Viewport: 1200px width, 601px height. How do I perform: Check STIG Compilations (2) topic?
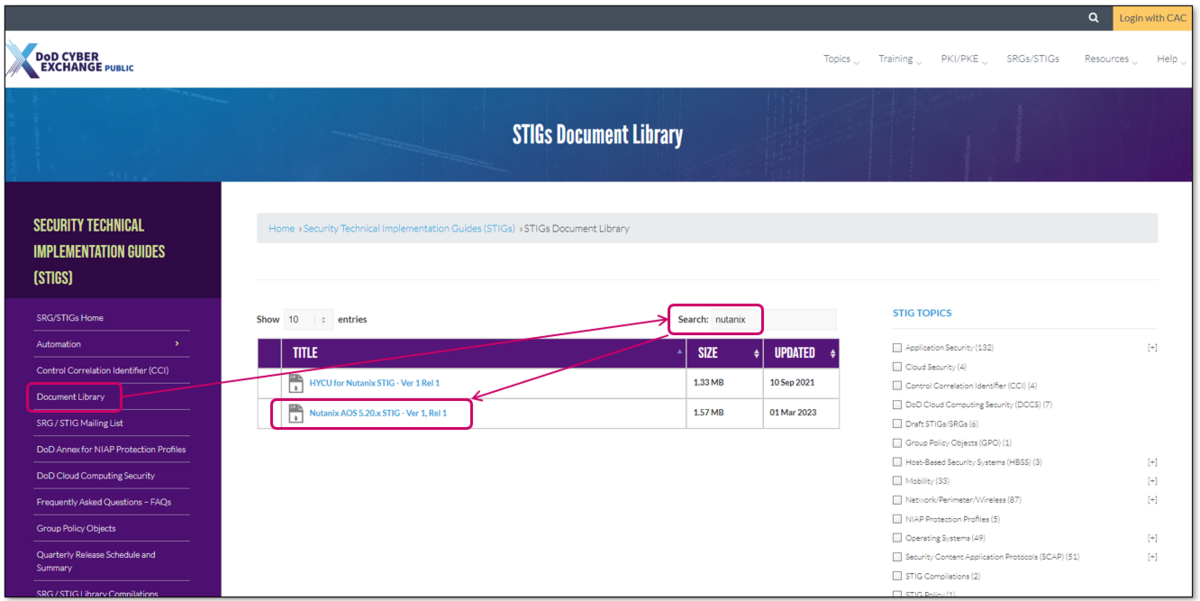(x=897, y=576)
